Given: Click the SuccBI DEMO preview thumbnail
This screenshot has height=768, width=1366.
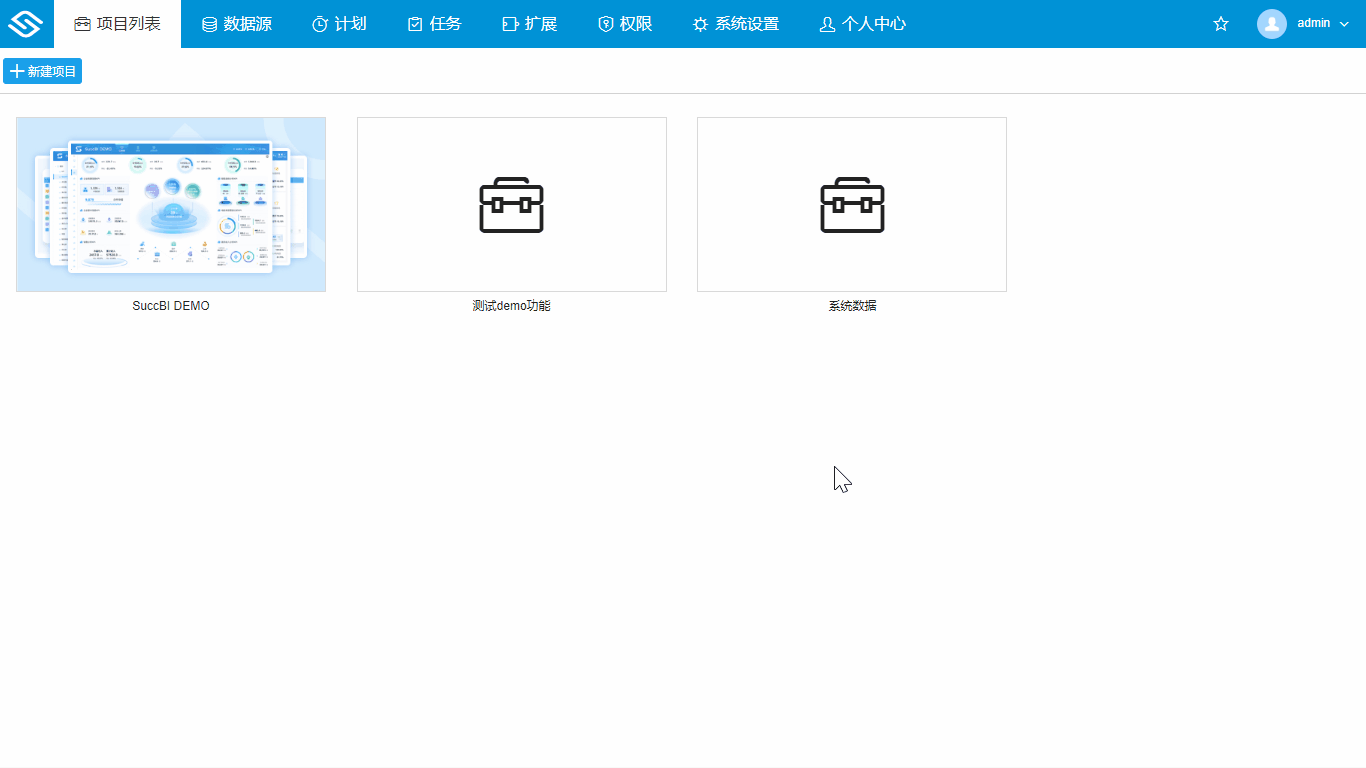Looking at the screenshot, I should (170, 203).
